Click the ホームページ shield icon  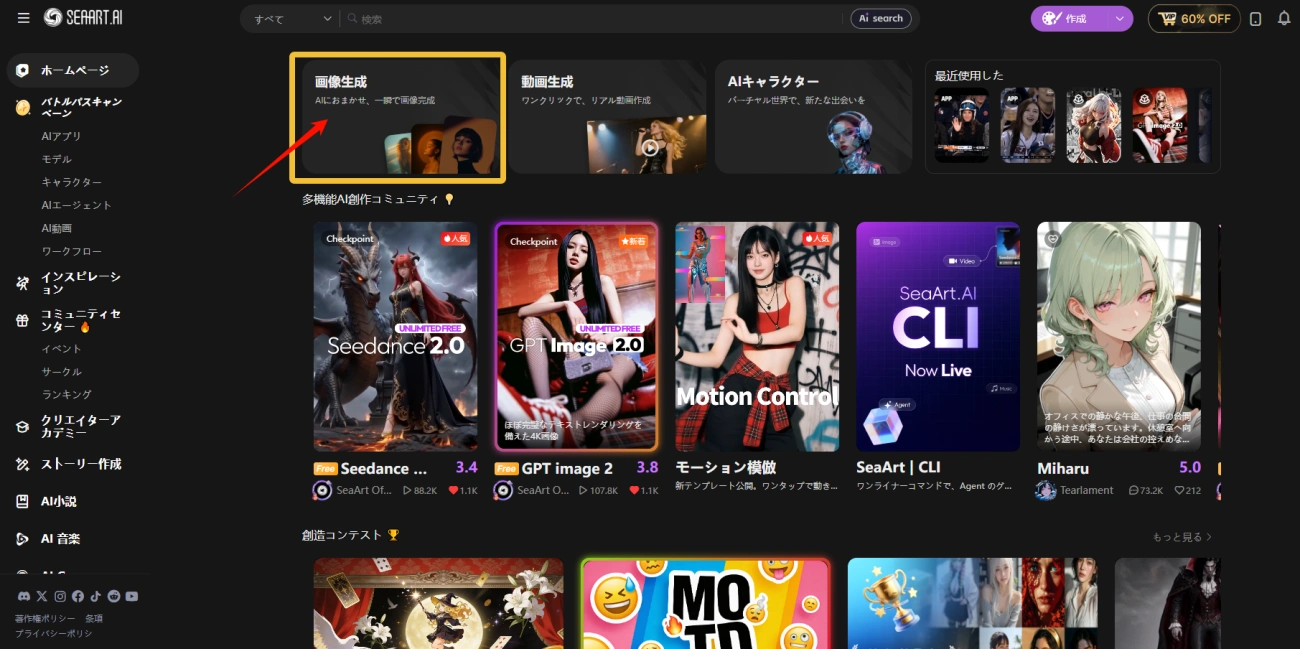coord(22,71)
